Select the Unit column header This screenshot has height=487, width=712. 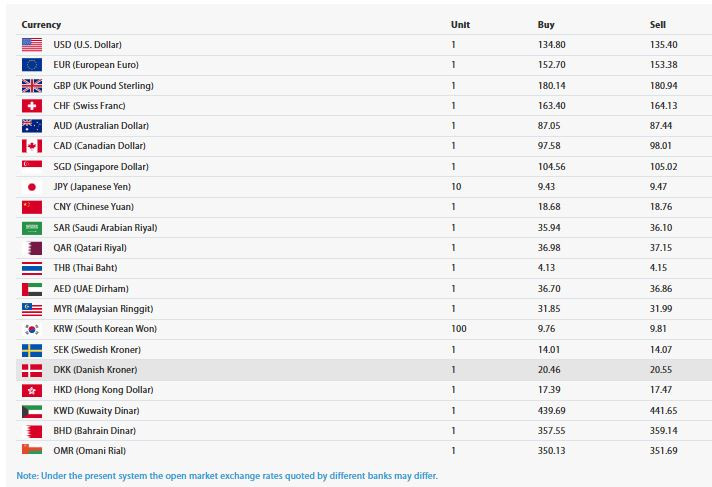pos(460,25)
